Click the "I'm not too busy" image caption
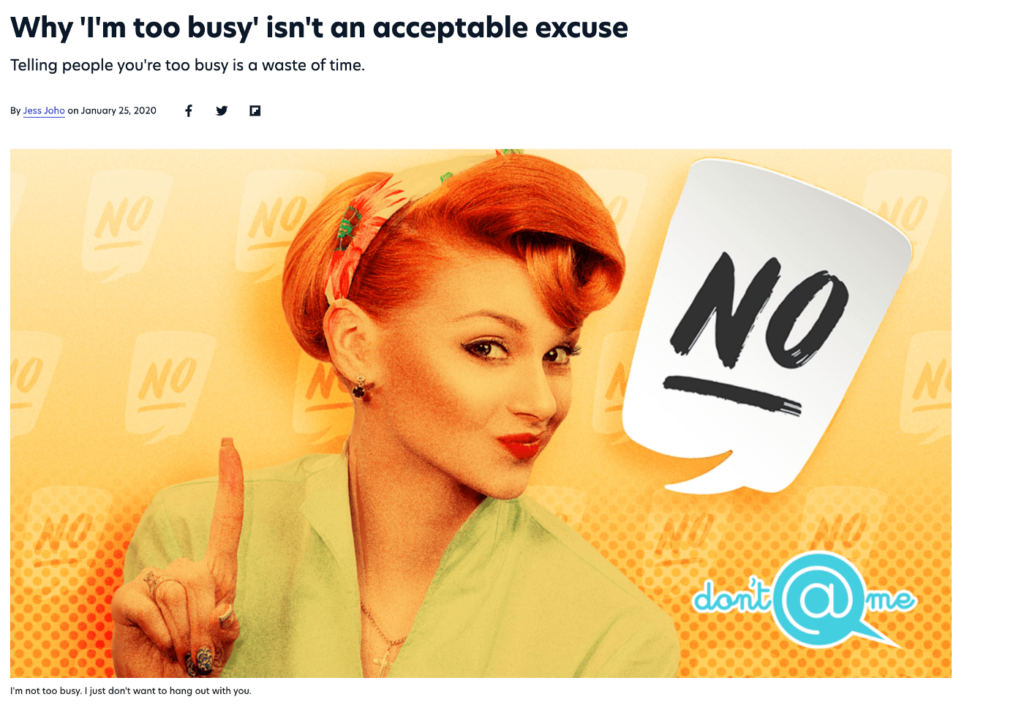This screenshot has width=1024, height=705. point(131,691)
